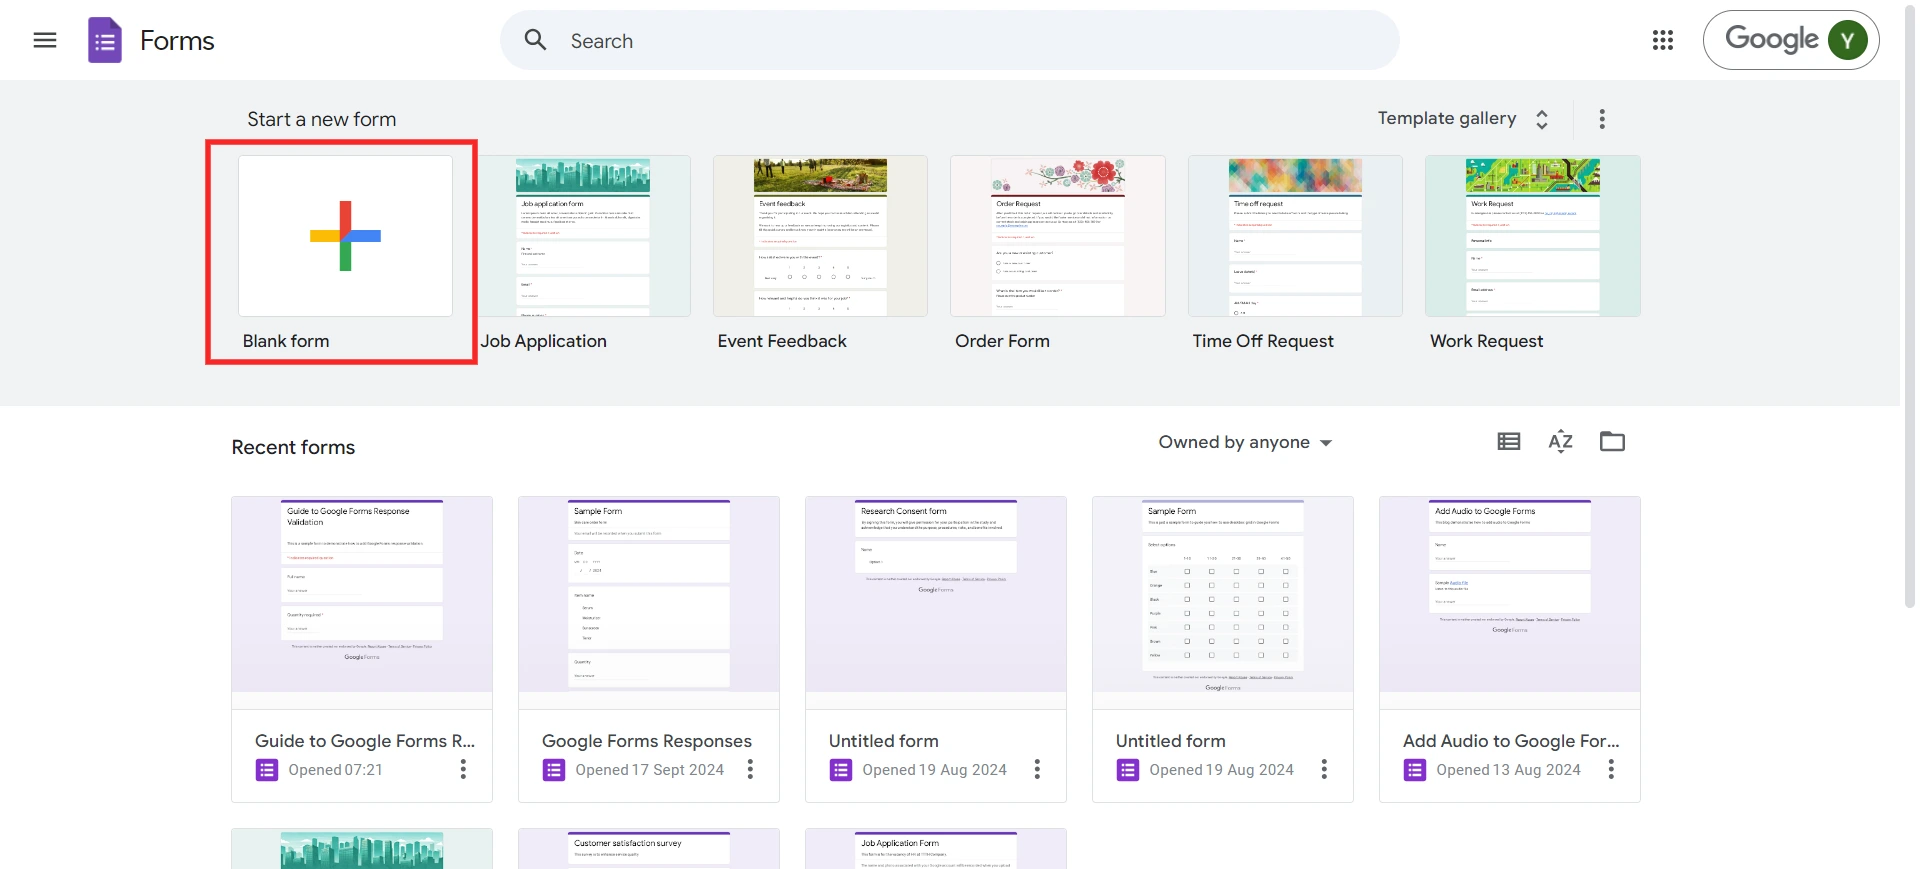Viewport: 1920px width, 869px height.
Task: Open the Event Feedback template
Action: tap(820, 236)
